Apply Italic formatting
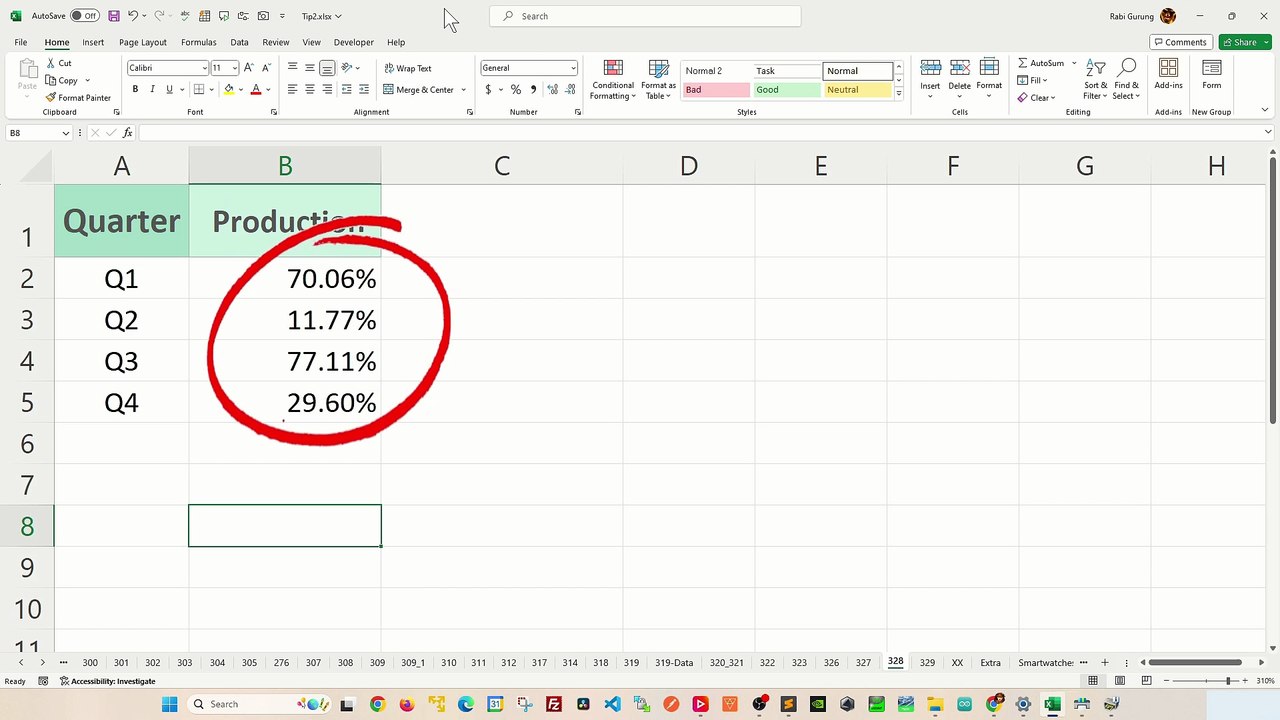The image size is (1280, 720). [x=152, y=89]
